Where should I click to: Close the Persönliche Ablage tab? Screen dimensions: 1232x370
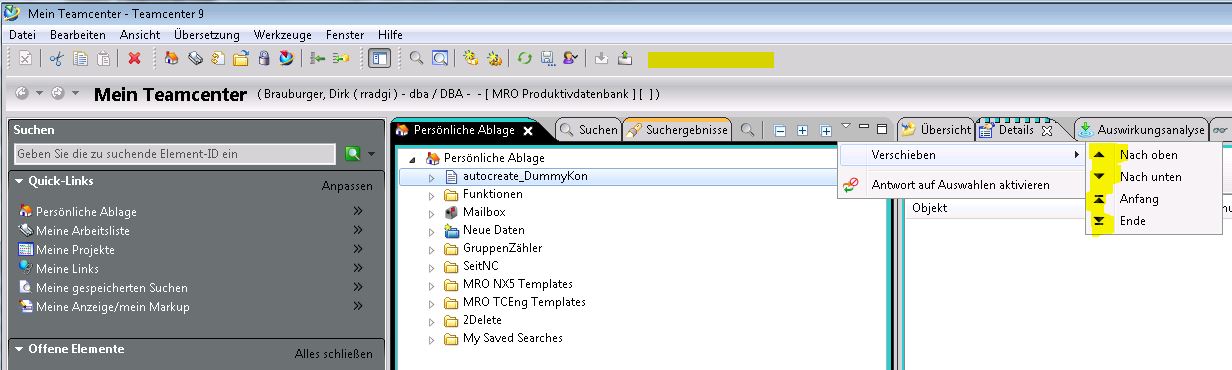click(x=528, y=131)
